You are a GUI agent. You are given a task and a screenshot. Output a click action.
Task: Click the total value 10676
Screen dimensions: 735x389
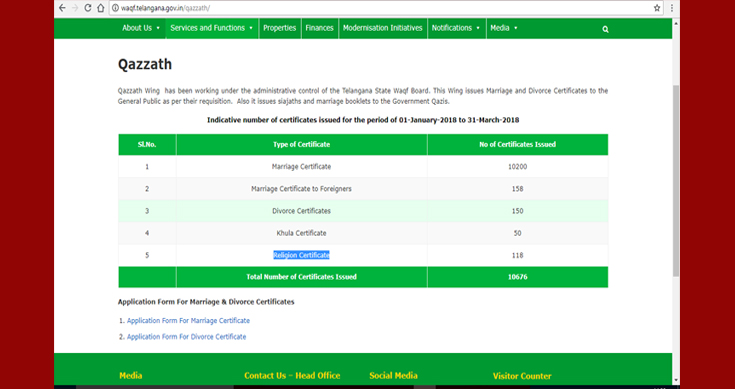(x=518, y=277)
